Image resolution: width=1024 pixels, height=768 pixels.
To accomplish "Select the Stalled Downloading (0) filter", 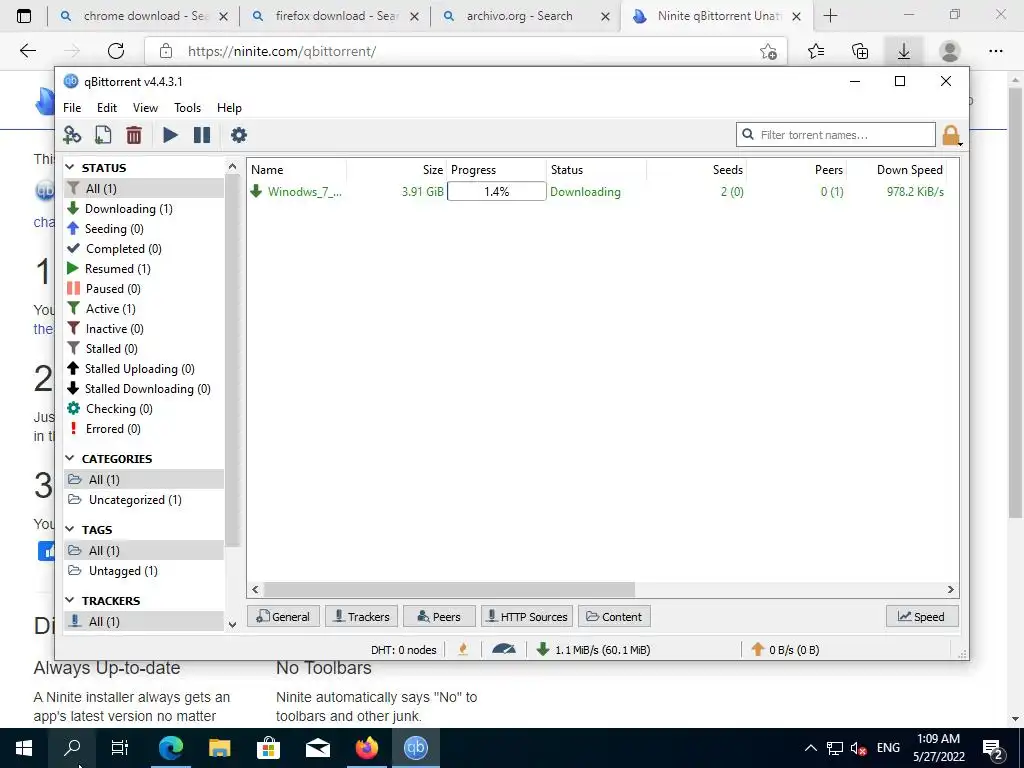I will click(x=147, y=389).
